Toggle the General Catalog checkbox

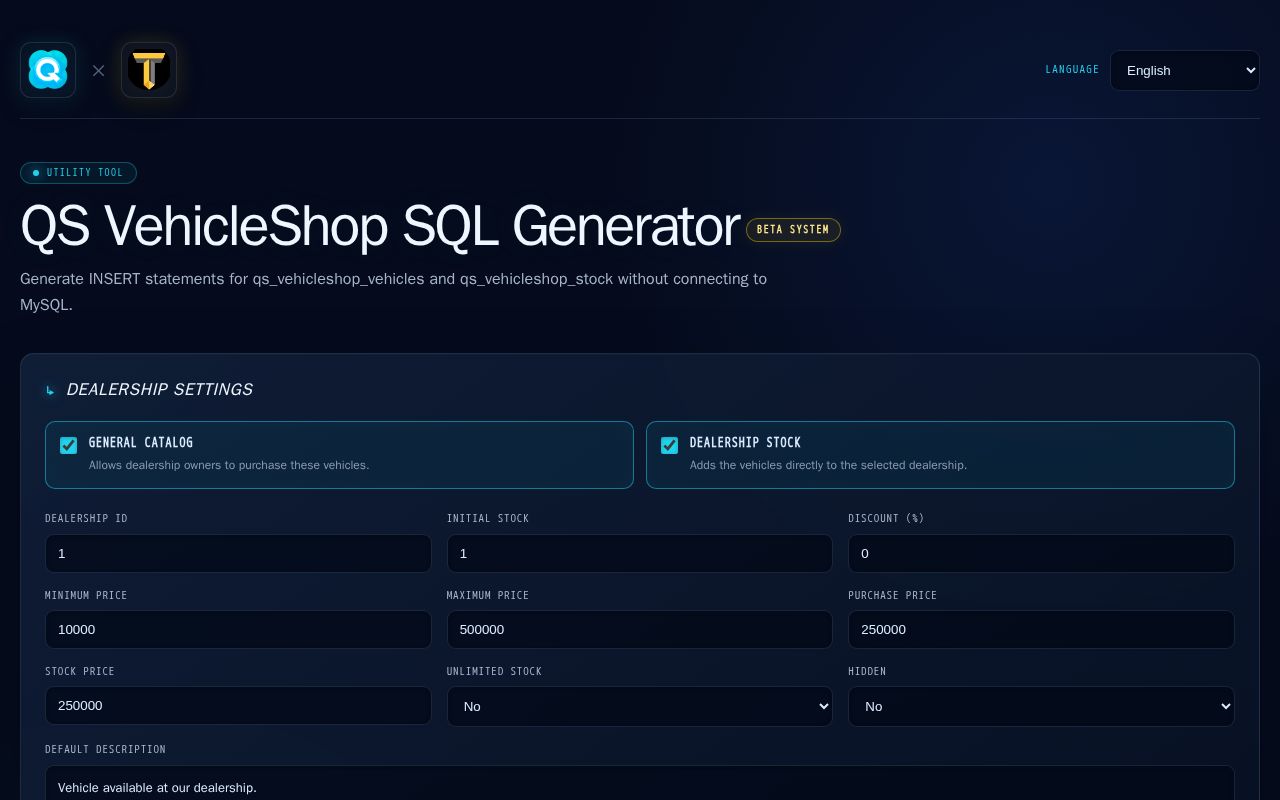(x=69, y=445)
